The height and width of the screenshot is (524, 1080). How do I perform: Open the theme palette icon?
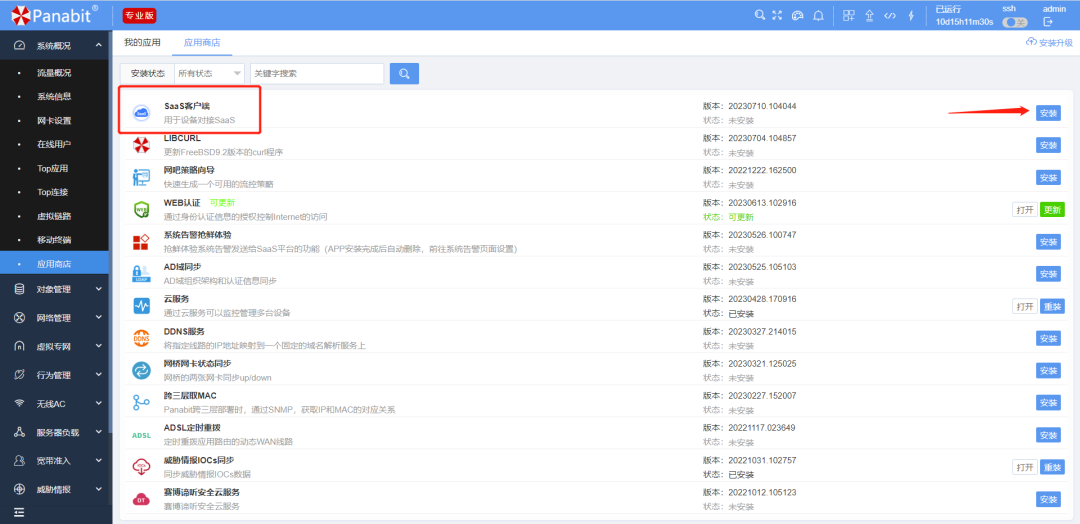797,15
